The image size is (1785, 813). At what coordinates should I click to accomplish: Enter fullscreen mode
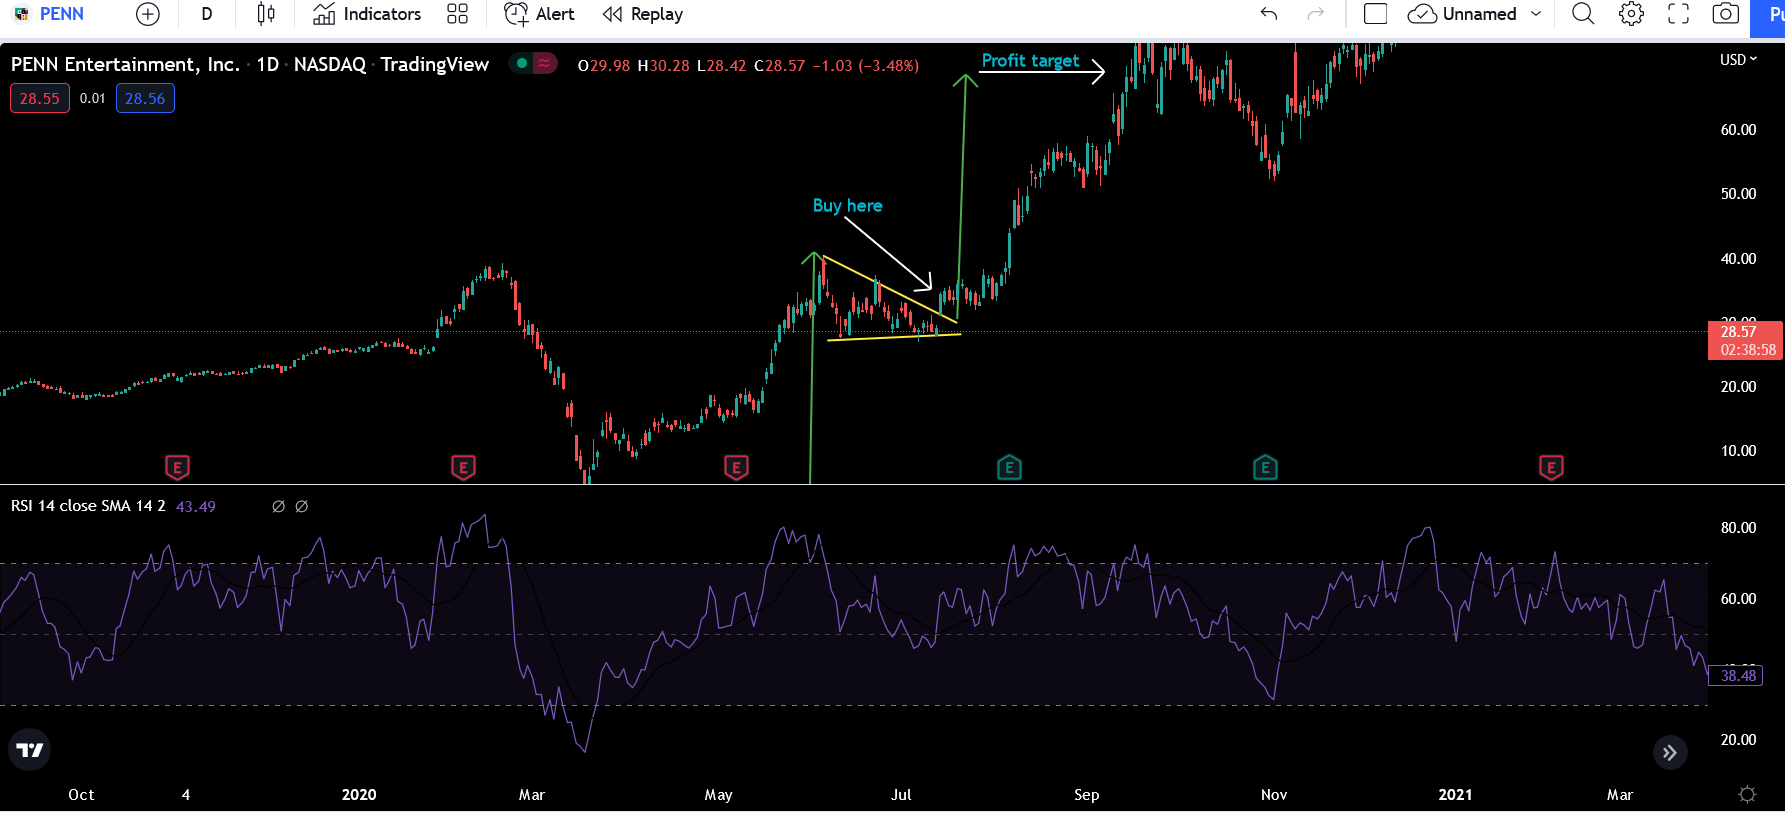pyautogui.click(x=1678, y=14)
